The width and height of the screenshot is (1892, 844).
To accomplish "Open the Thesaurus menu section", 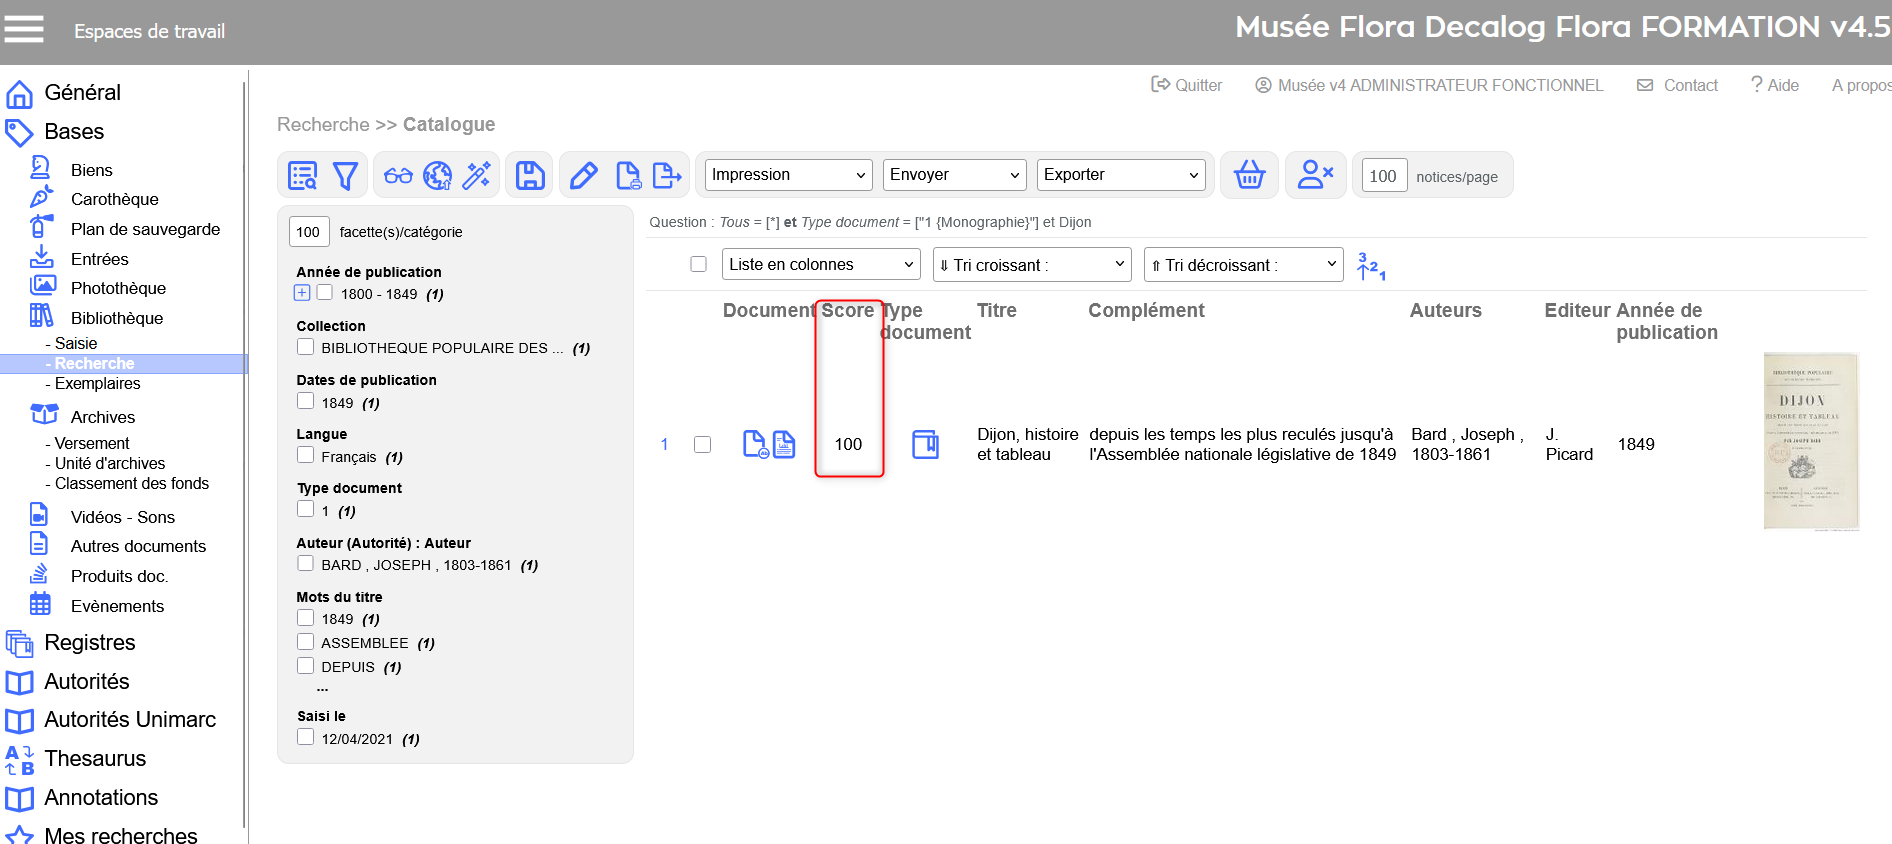I will (95, 759).
